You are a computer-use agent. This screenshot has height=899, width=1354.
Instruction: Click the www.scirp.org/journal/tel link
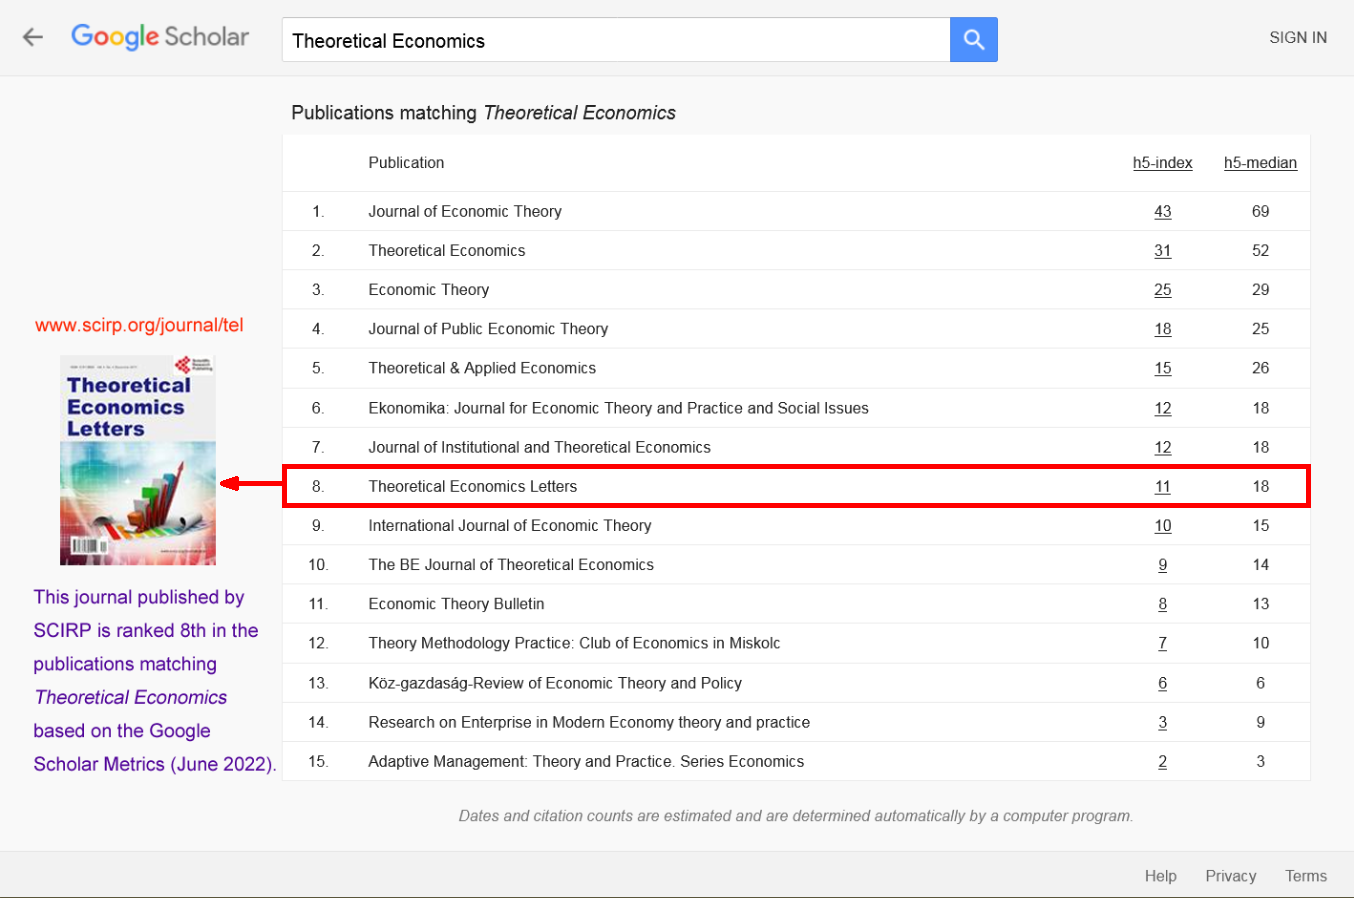pyautogui.click(x=138, y=325)
